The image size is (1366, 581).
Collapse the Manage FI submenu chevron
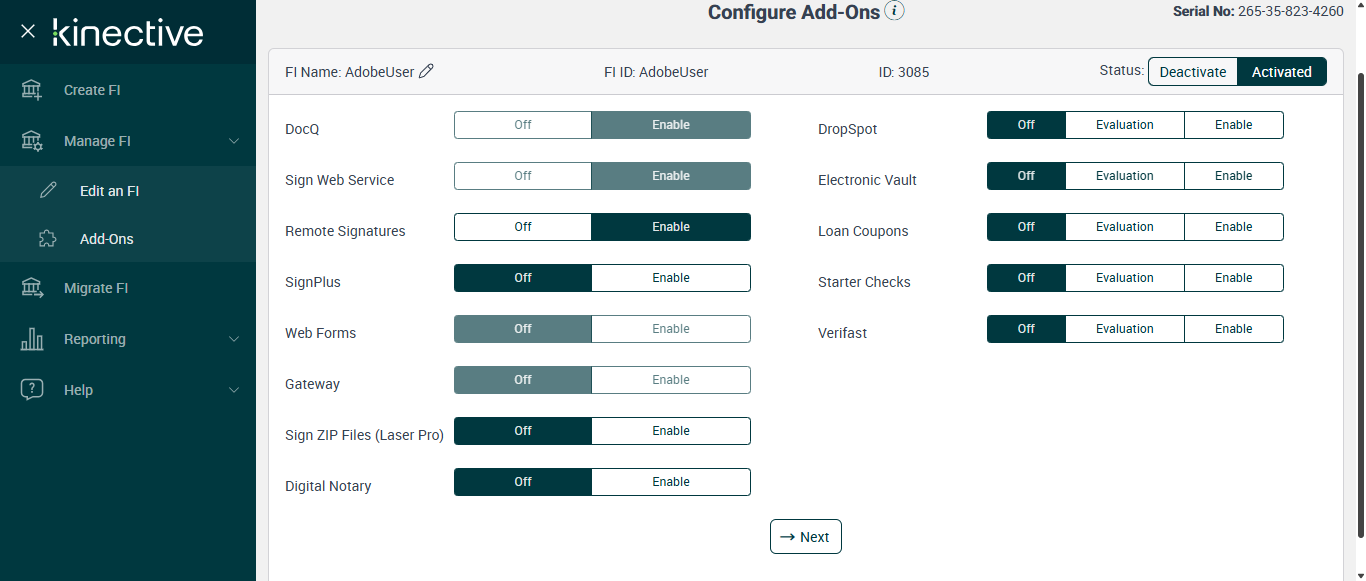pyautogui.click(x=234, y=141)
